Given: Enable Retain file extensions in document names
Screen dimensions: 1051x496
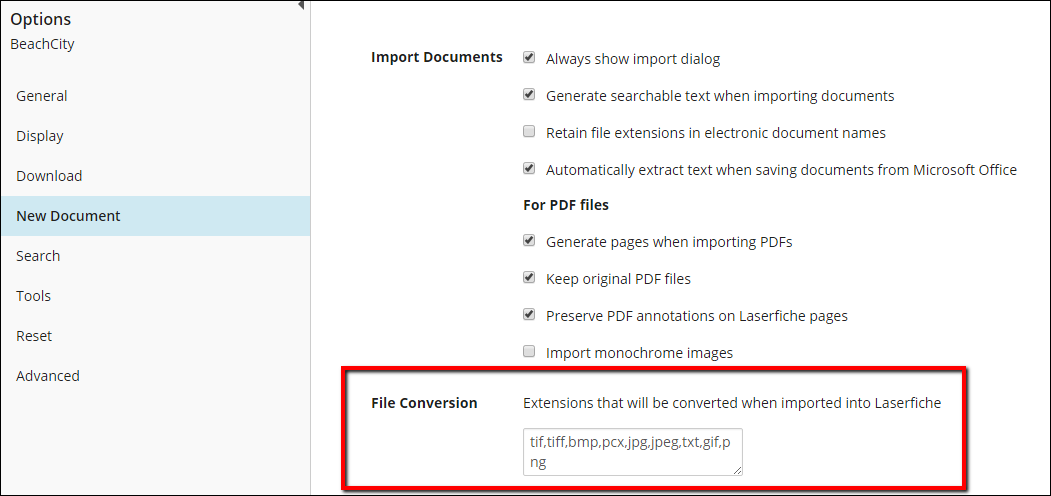Looking at the screenshot, I should 529,131.
